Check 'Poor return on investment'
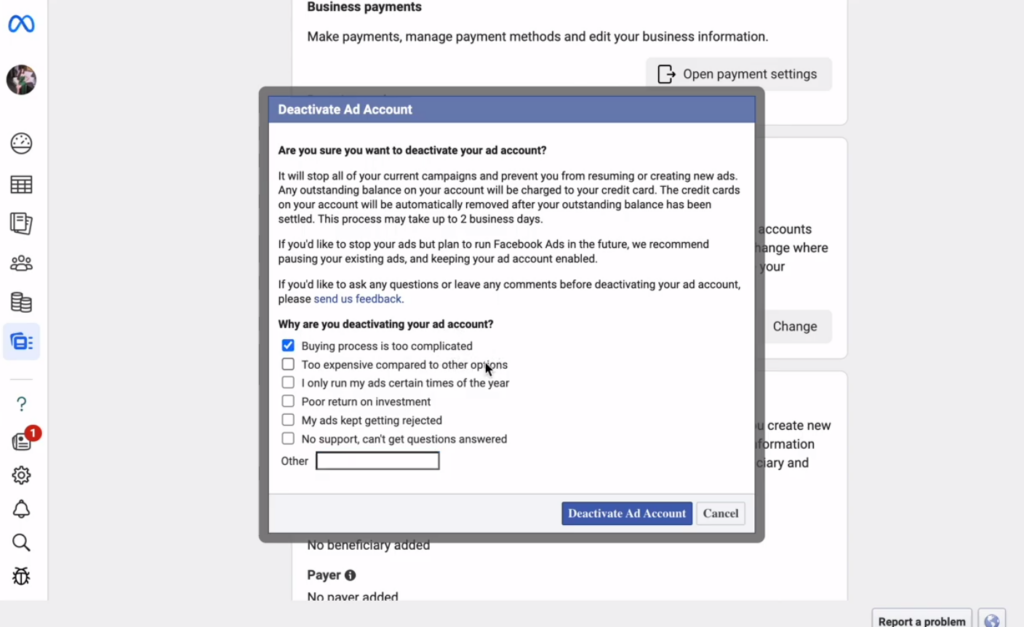This screenshot has height=627, width=1024. point(288,401)
